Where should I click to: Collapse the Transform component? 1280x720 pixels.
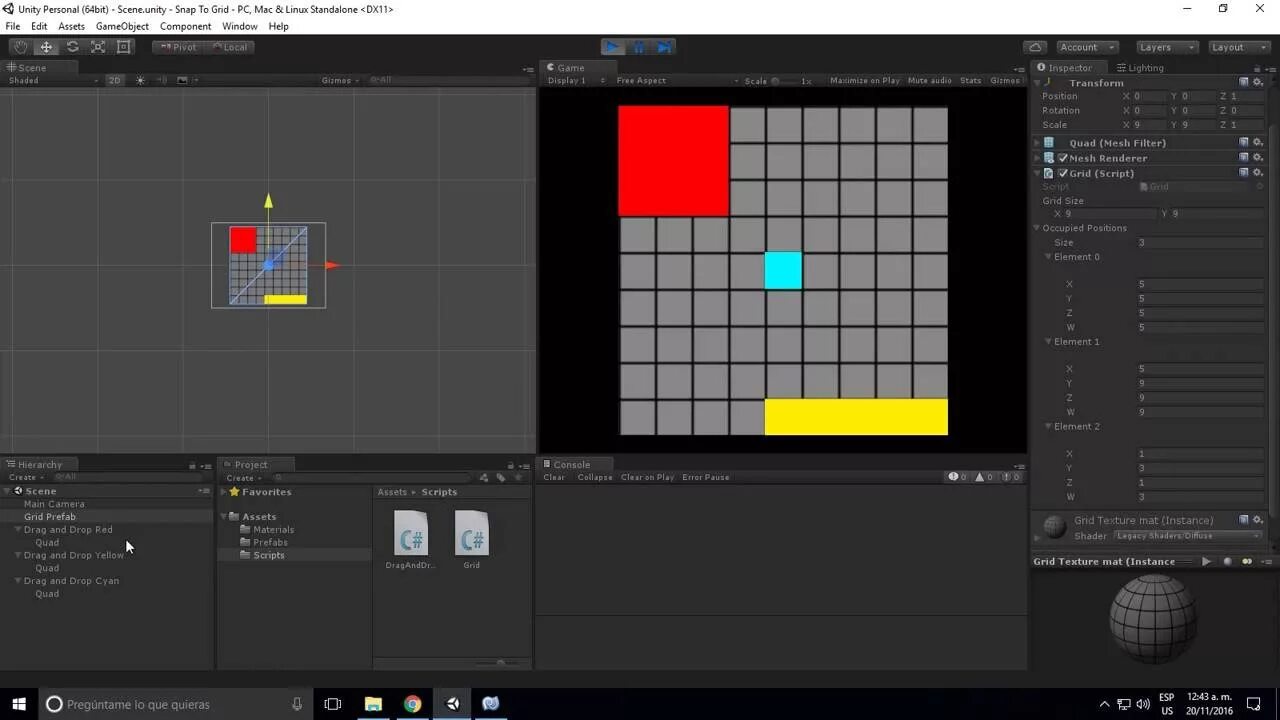(x=1038, y=82)
